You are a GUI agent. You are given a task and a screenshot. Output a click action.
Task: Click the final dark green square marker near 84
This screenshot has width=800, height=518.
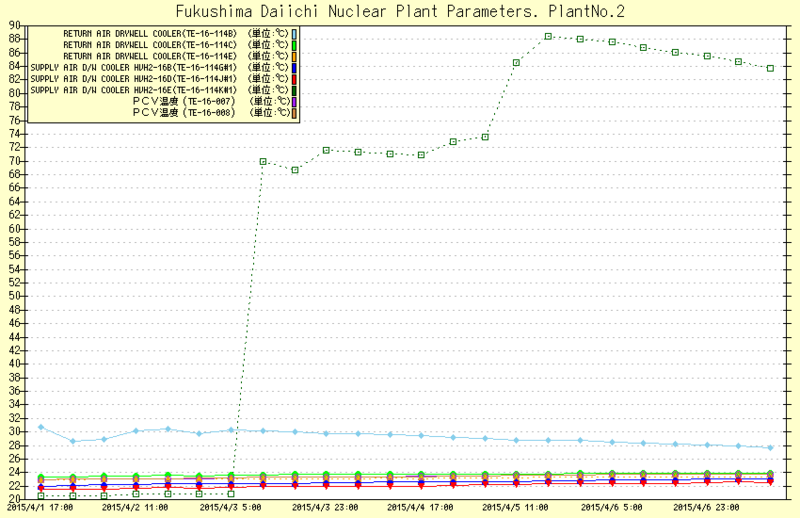tap(770, 68)
